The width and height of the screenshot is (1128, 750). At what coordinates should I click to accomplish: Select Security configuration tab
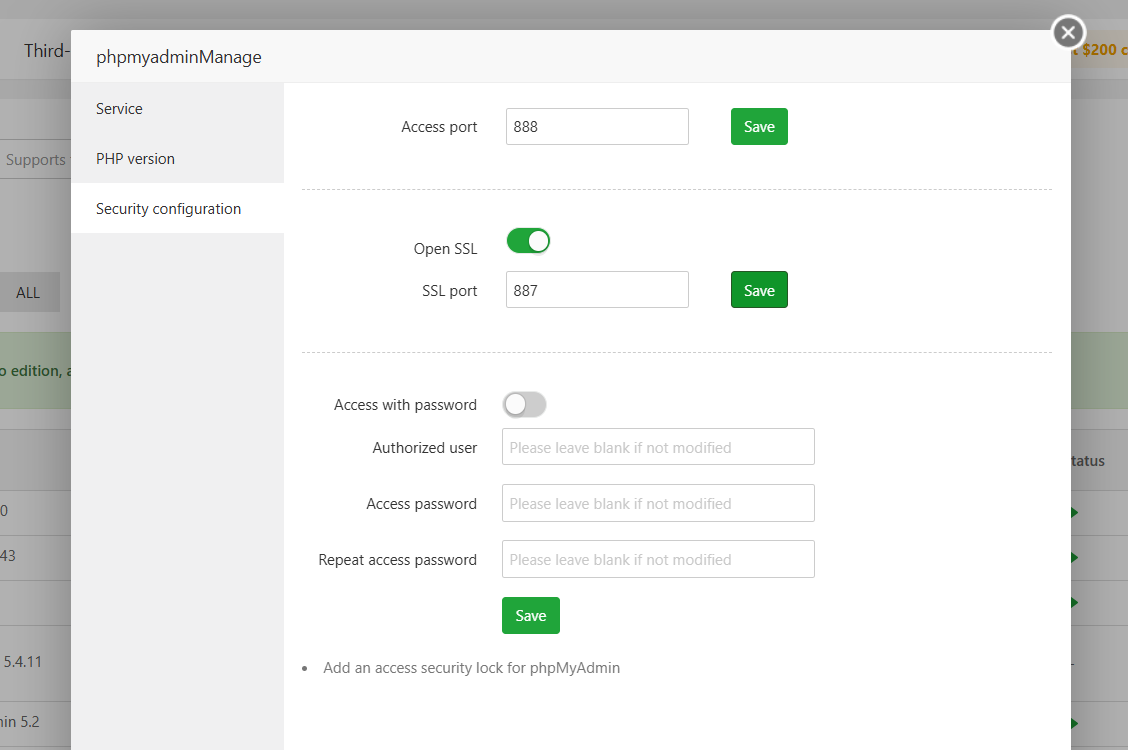click(x=168, y=208)
